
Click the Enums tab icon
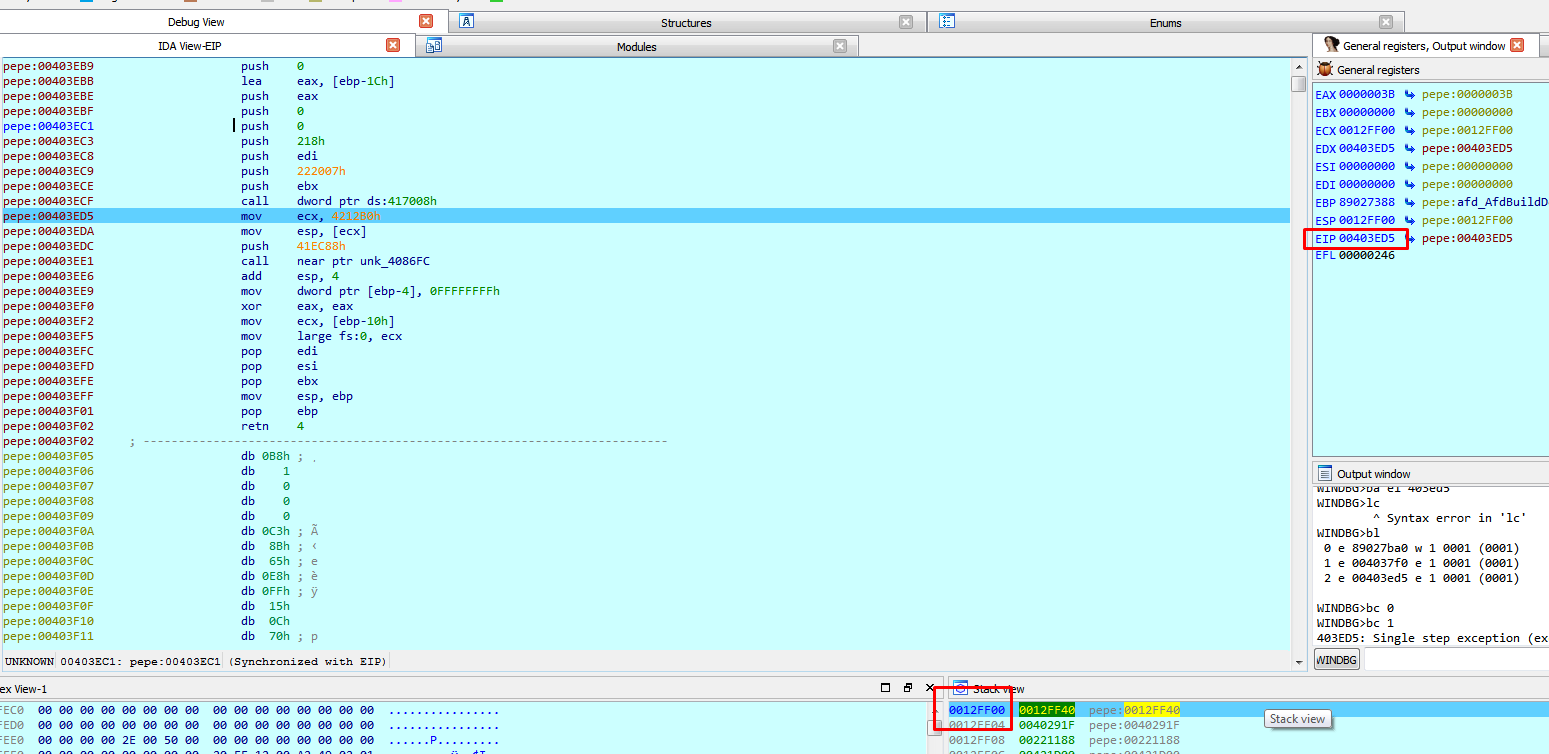(x=947, y=22)
